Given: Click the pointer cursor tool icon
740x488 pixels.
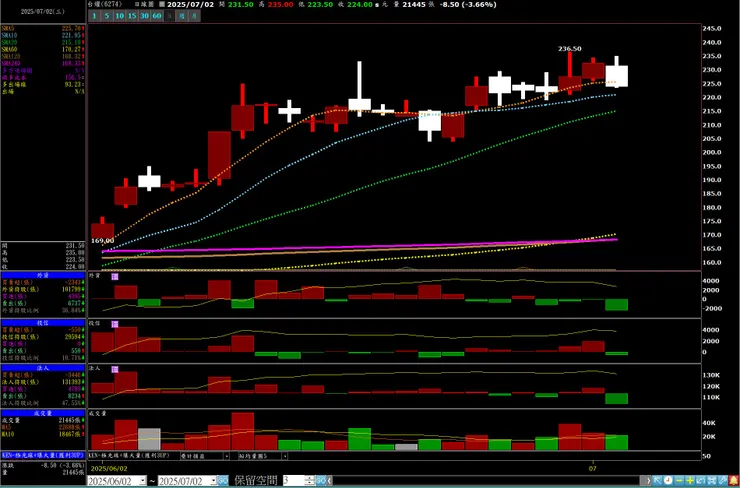Looking at the screenshot, I should coord(657,481).
